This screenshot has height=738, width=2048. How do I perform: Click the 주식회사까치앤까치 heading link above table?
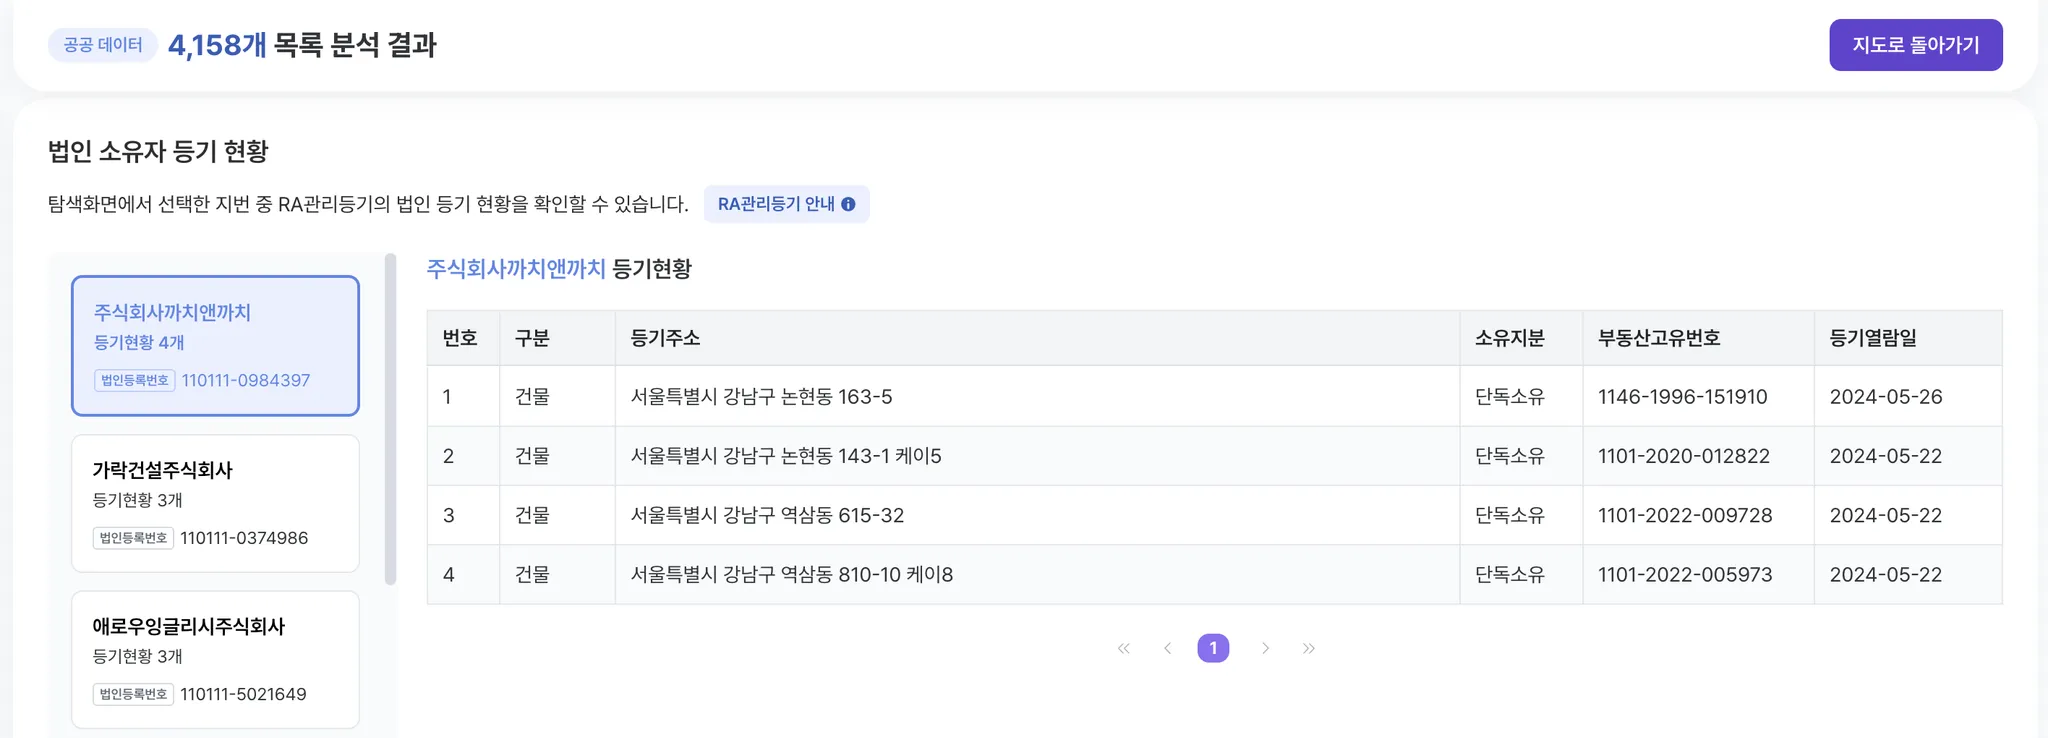pyautogui.click(x=516, y=269)
